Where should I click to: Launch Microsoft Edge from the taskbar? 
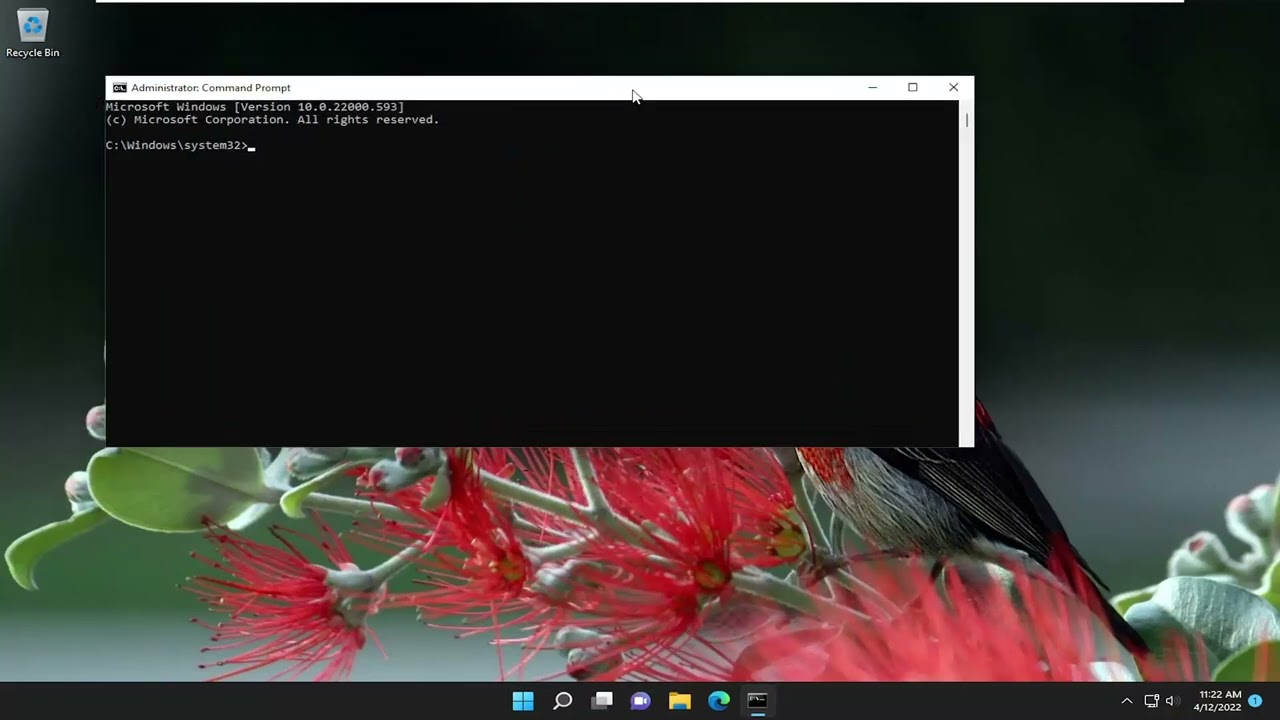(719, 701)
